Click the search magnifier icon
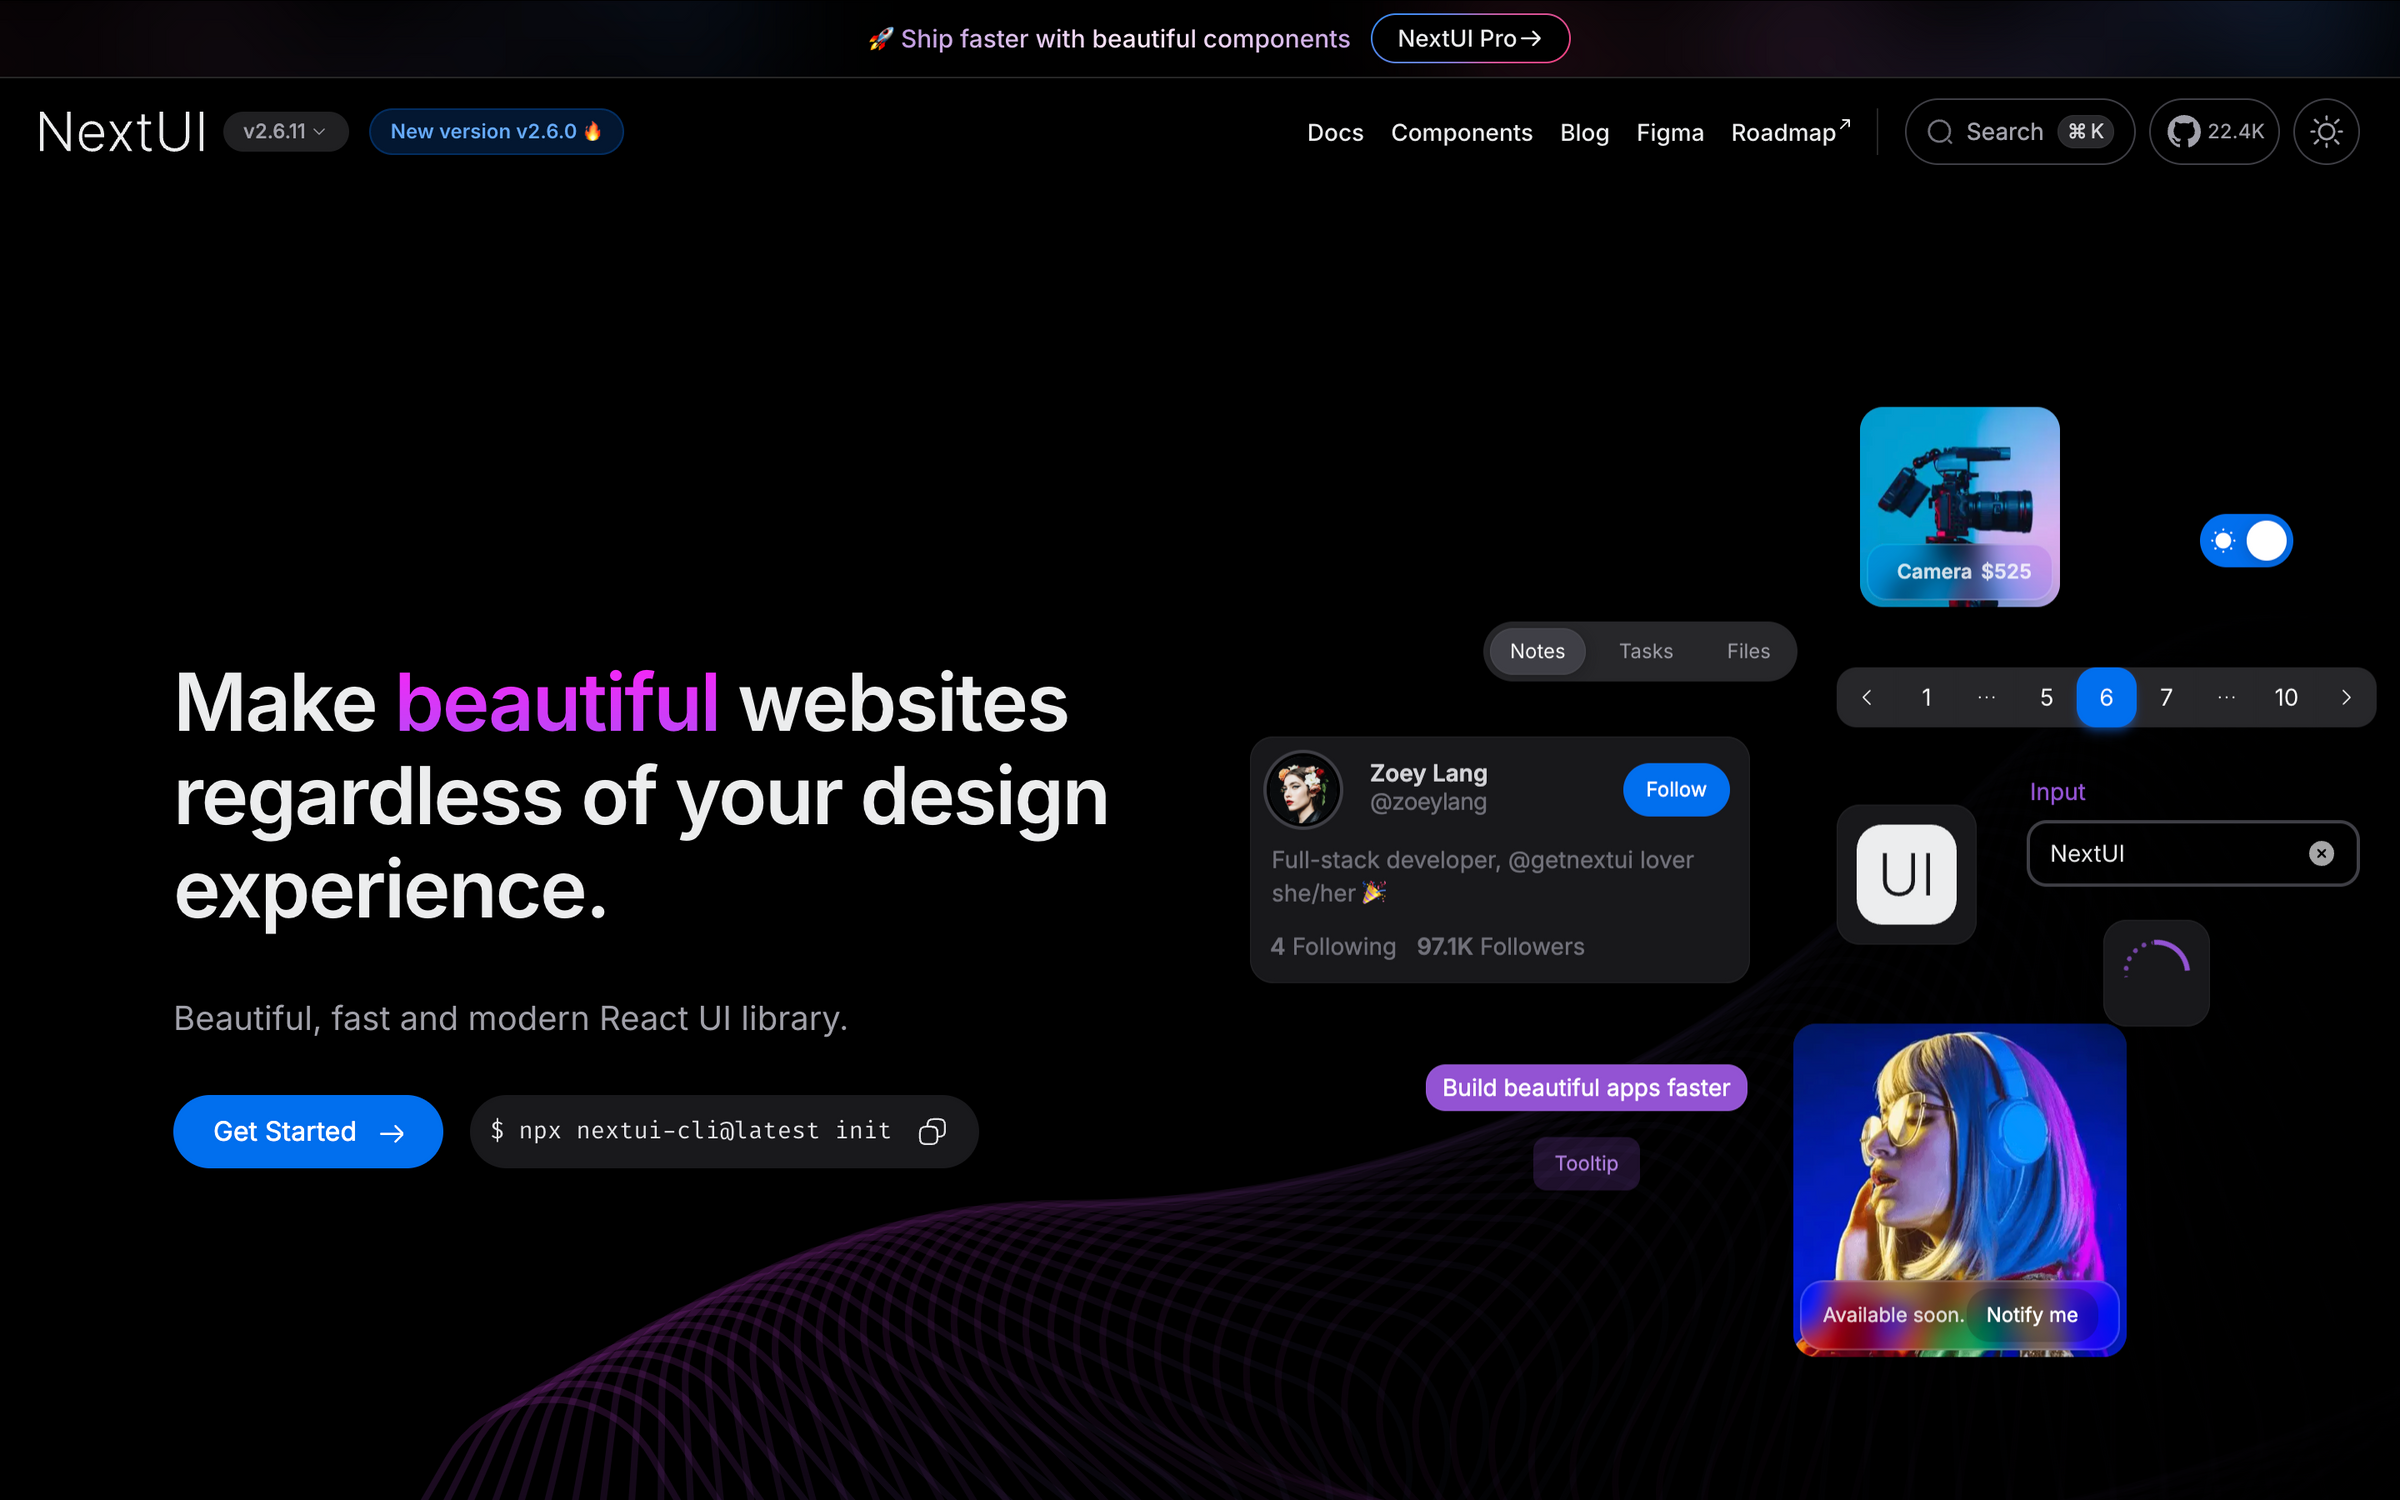 [x=1941, y=131]
